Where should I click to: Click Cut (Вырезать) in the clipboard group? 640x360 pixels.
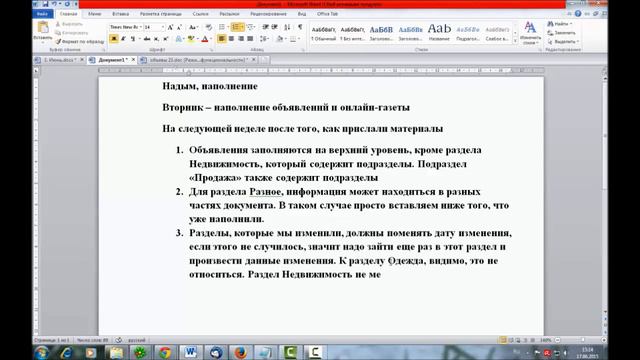69,24
